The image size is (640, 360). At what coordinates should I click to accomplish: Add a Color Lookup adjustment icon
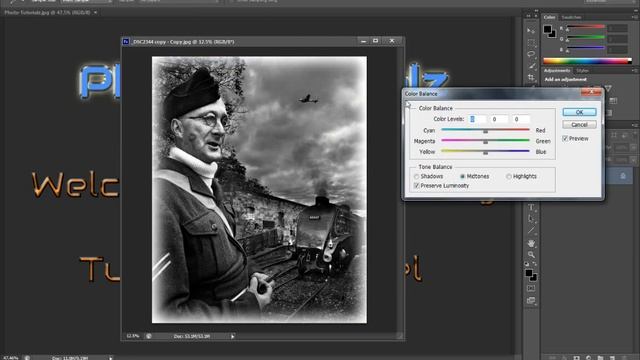click(x=613, y=101)
